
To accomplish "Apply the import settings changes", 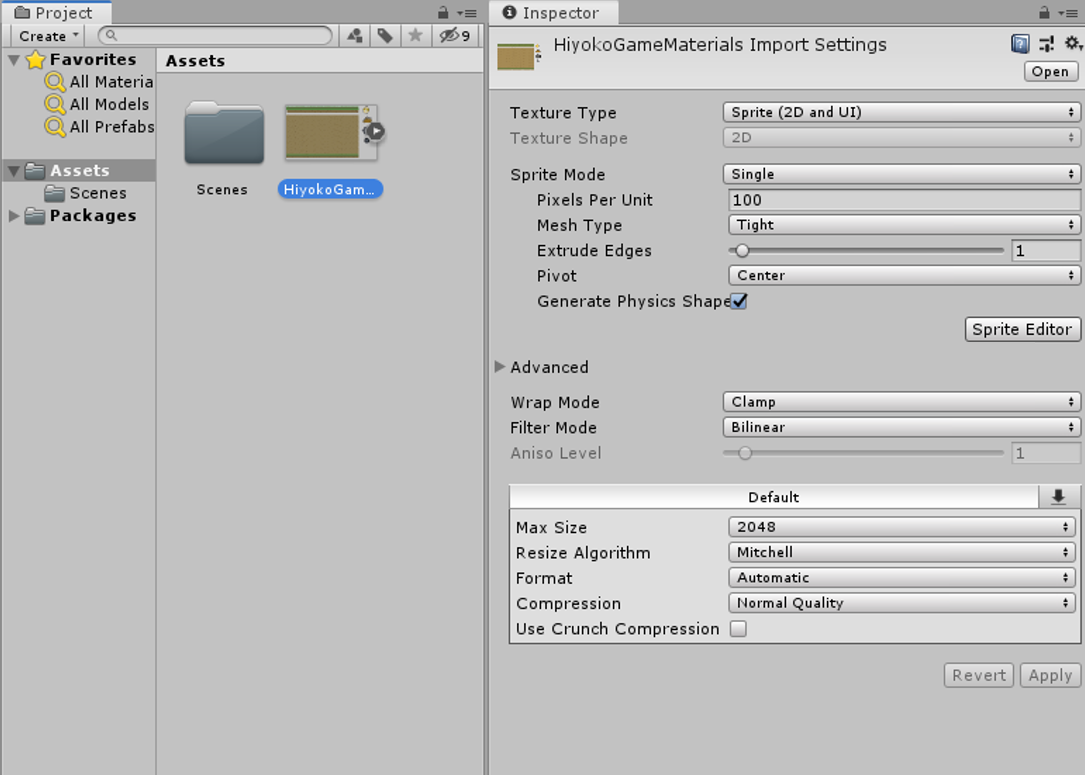I will (1049, 675).
